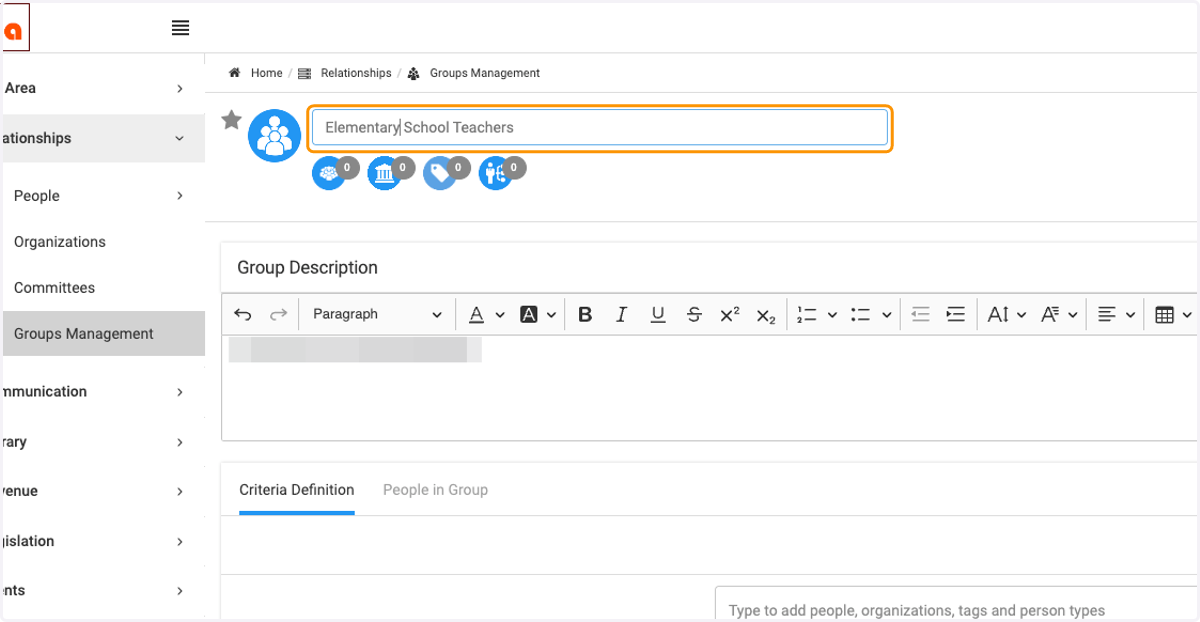The width and height of the screenshot is (1200, 622).
Task: Toggle italic formatting
Action: (x=621, y=314)
